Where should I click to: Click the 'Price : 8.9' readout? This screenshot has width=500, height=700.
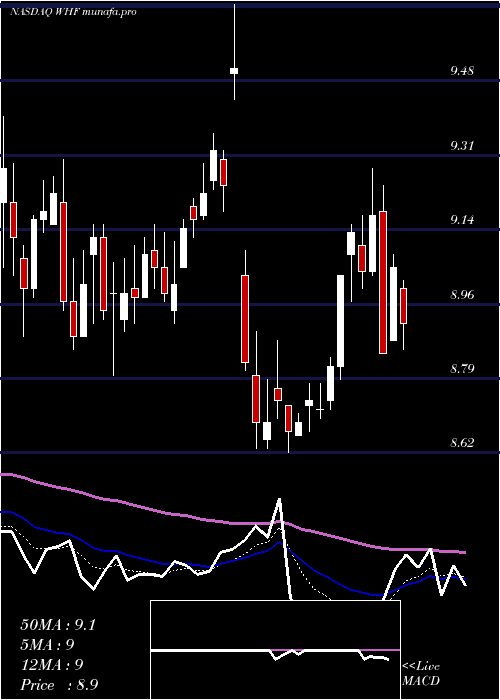pyautogui.click(x=59, y=685)
